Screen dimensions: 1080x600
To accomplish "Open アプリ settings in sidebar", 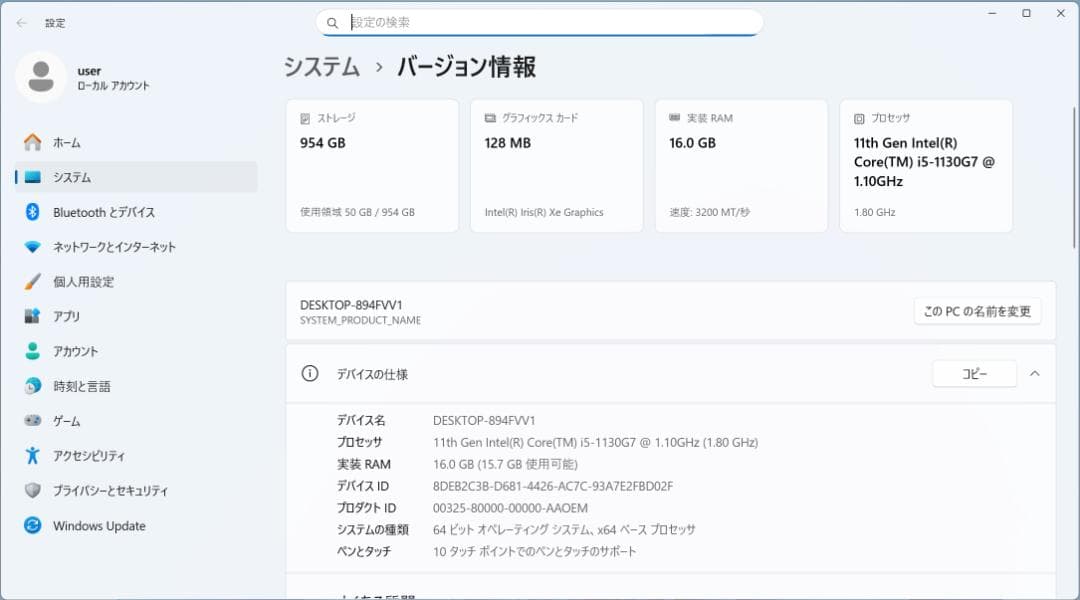I will [67, 317].
